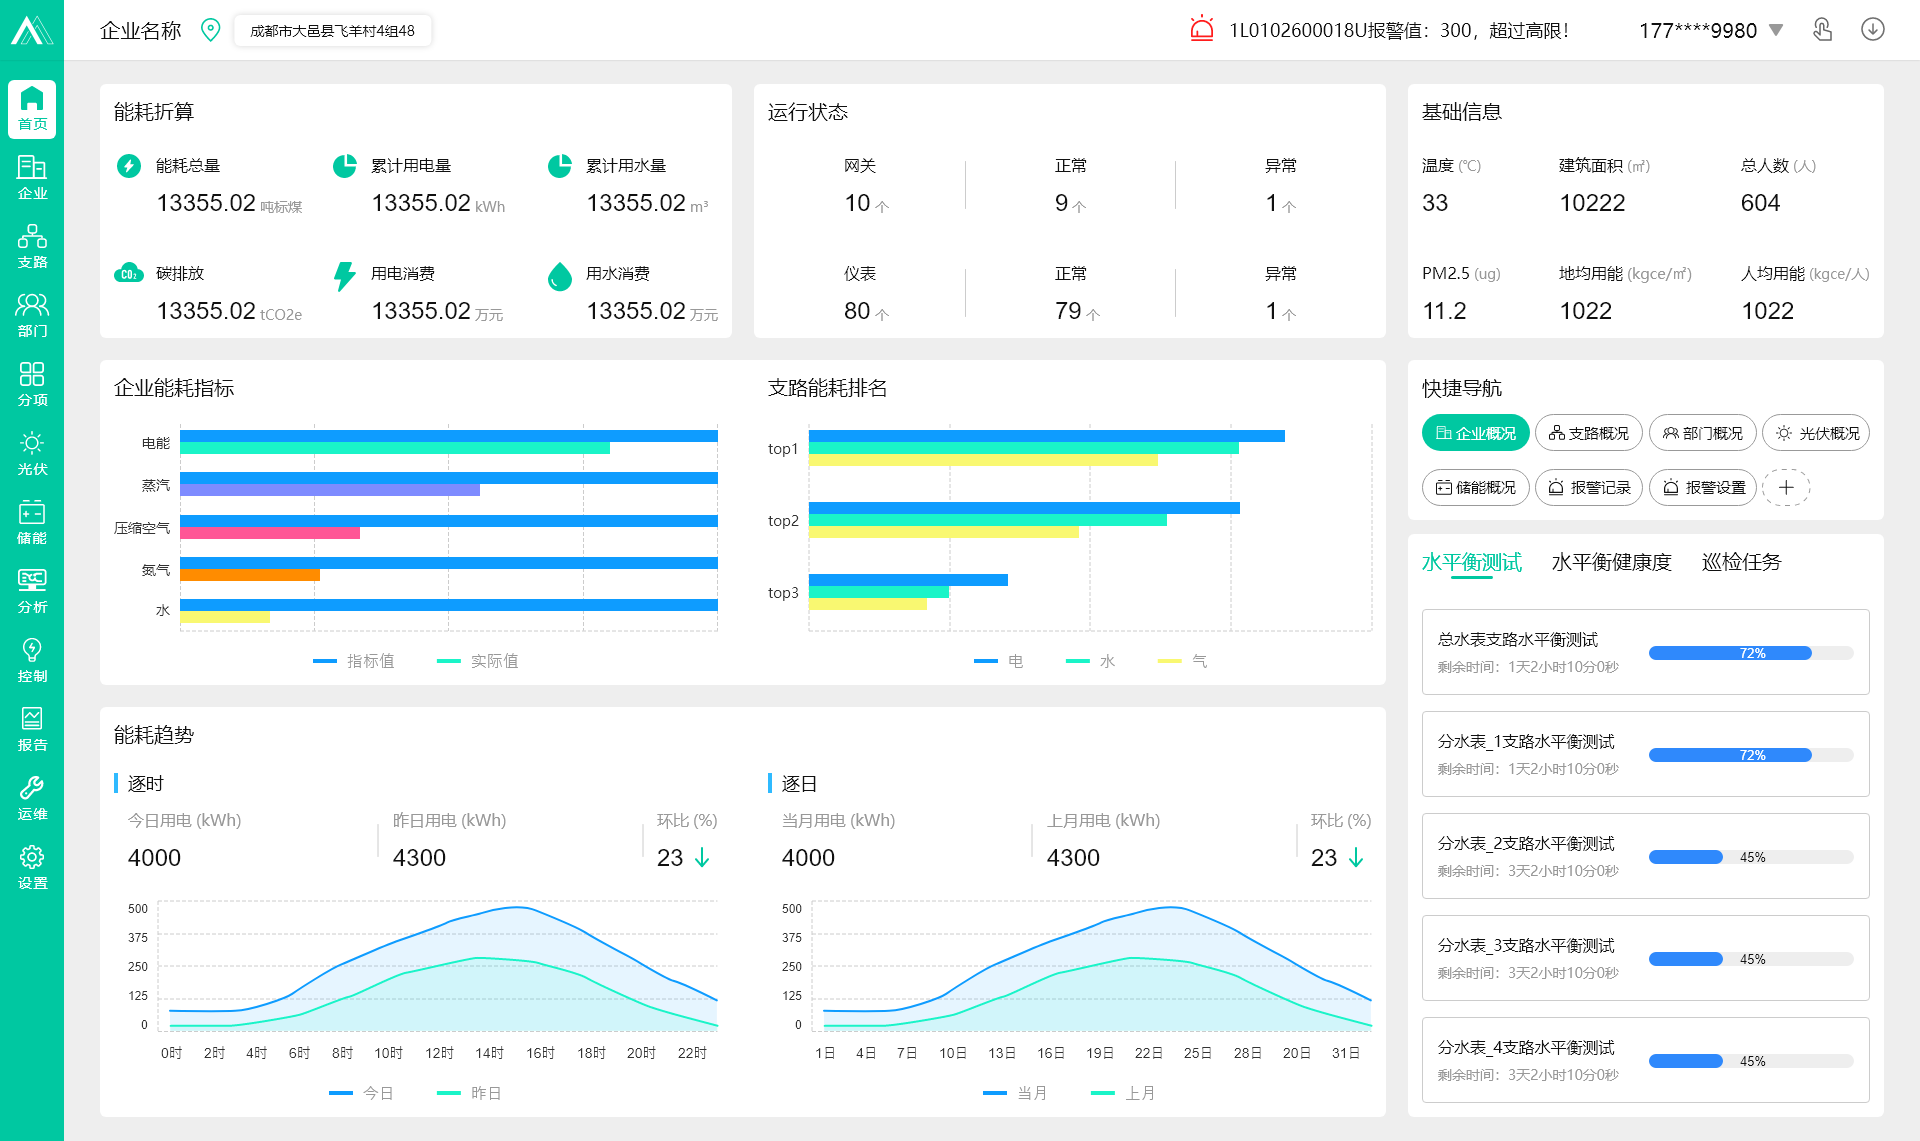This screenshot has width=1920, height=1141.
Task: Open the 部门 department sidebar icon
Action: (x=32, y=315)
